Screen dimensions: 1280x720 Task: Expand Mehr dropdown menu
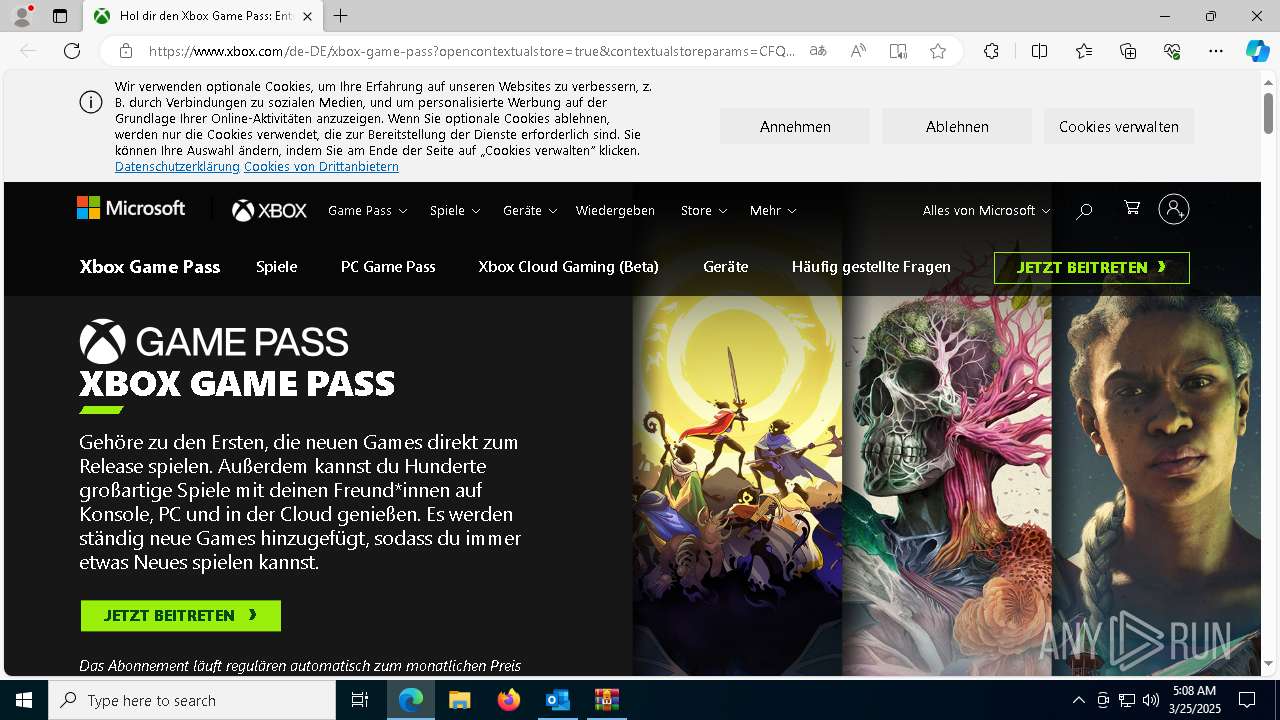(773, 210)
